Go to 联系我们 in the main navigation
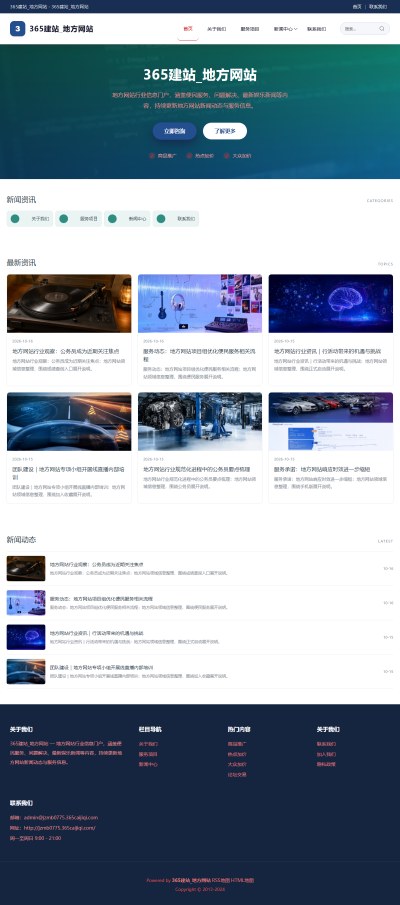 [316, 29]
